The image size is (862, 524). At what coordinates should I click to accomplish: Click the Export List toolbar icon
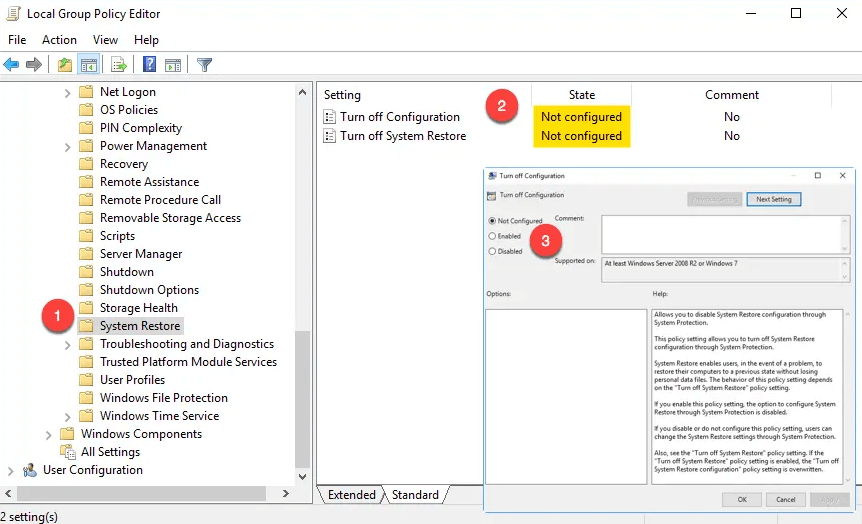[x=119, y=65]
